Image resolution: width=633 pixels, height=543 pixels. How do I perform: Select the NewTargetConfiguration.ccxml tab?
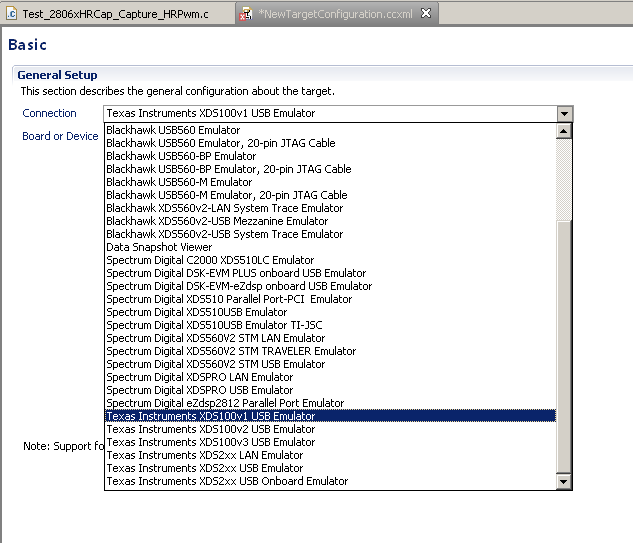[335, 14]
